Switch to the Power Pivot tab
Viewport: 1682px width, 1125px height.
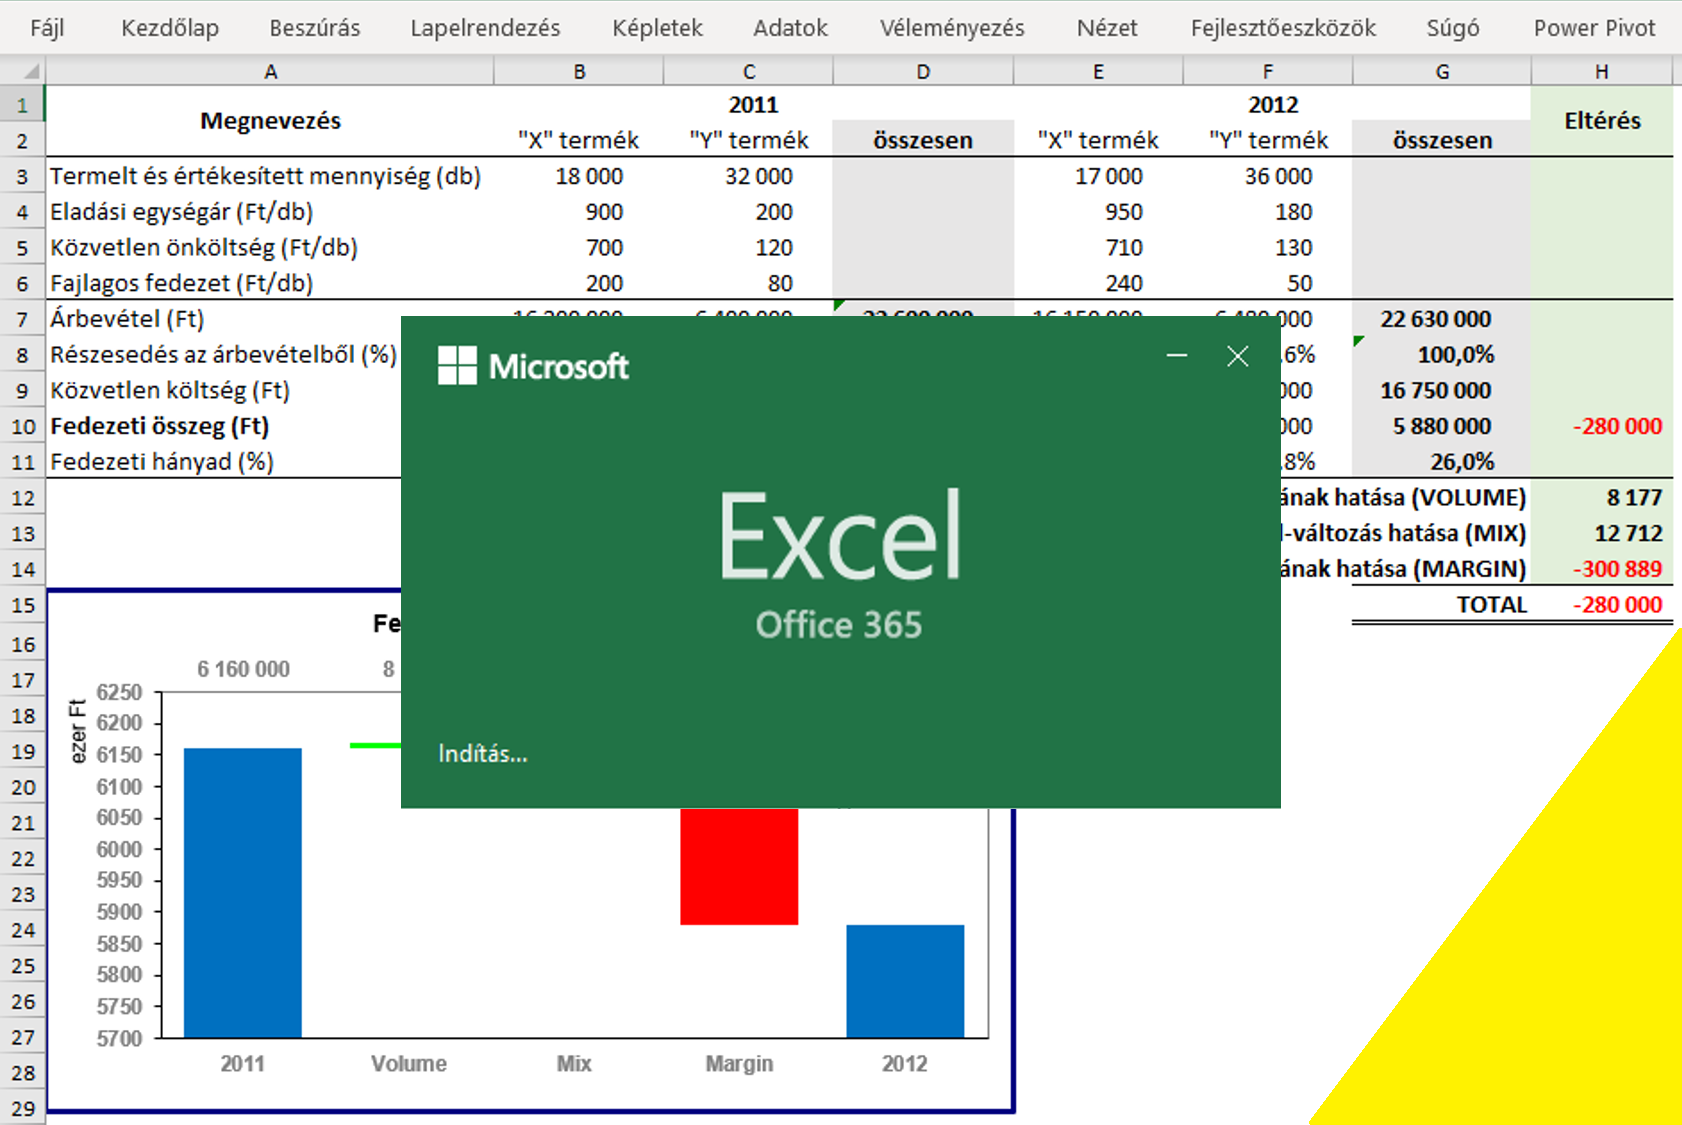(1595, 28)
